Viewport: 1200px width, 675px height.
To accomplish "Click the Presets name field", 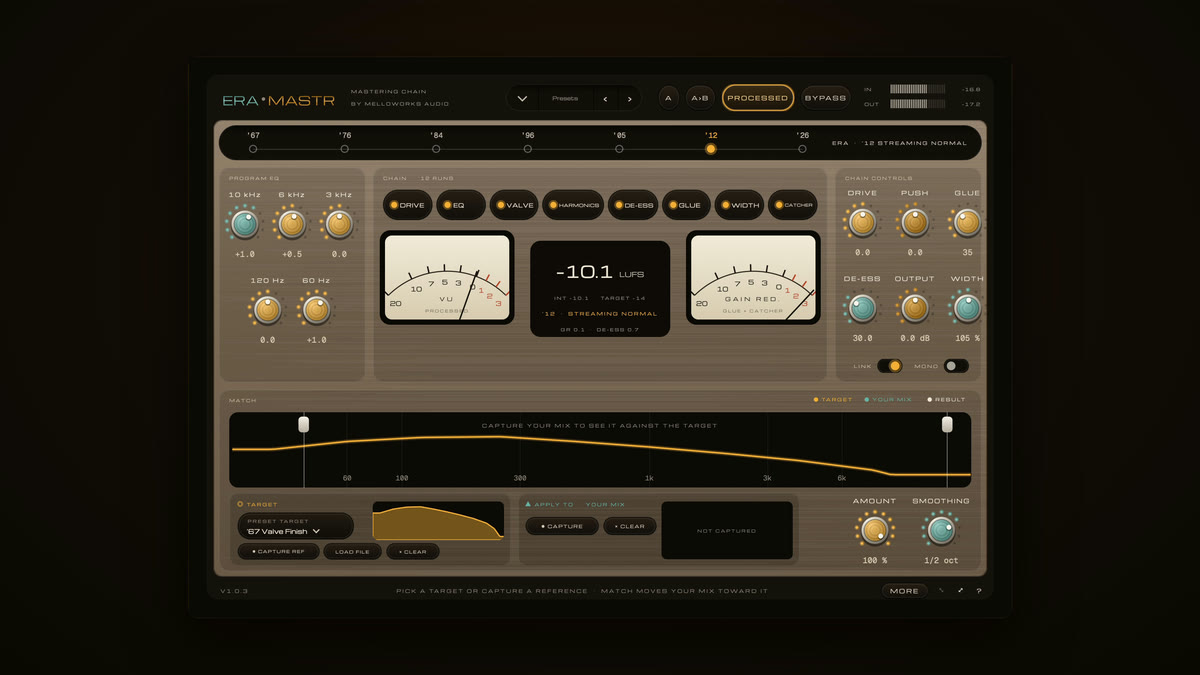I will tap(565, 98).
